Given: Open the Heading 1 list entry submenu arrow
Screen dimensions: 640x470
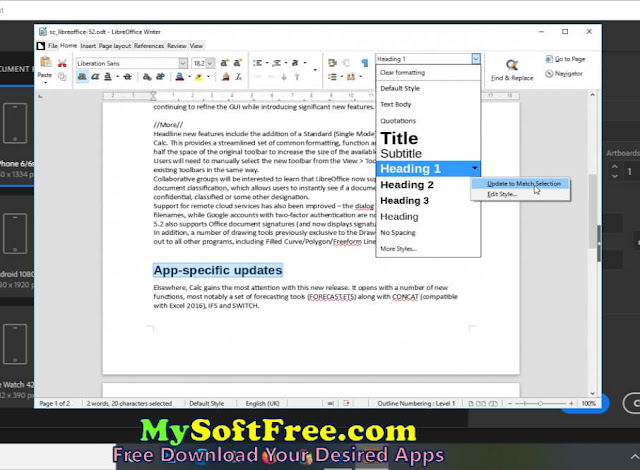Looking at the screenshot, I should [x=474, y=168].
